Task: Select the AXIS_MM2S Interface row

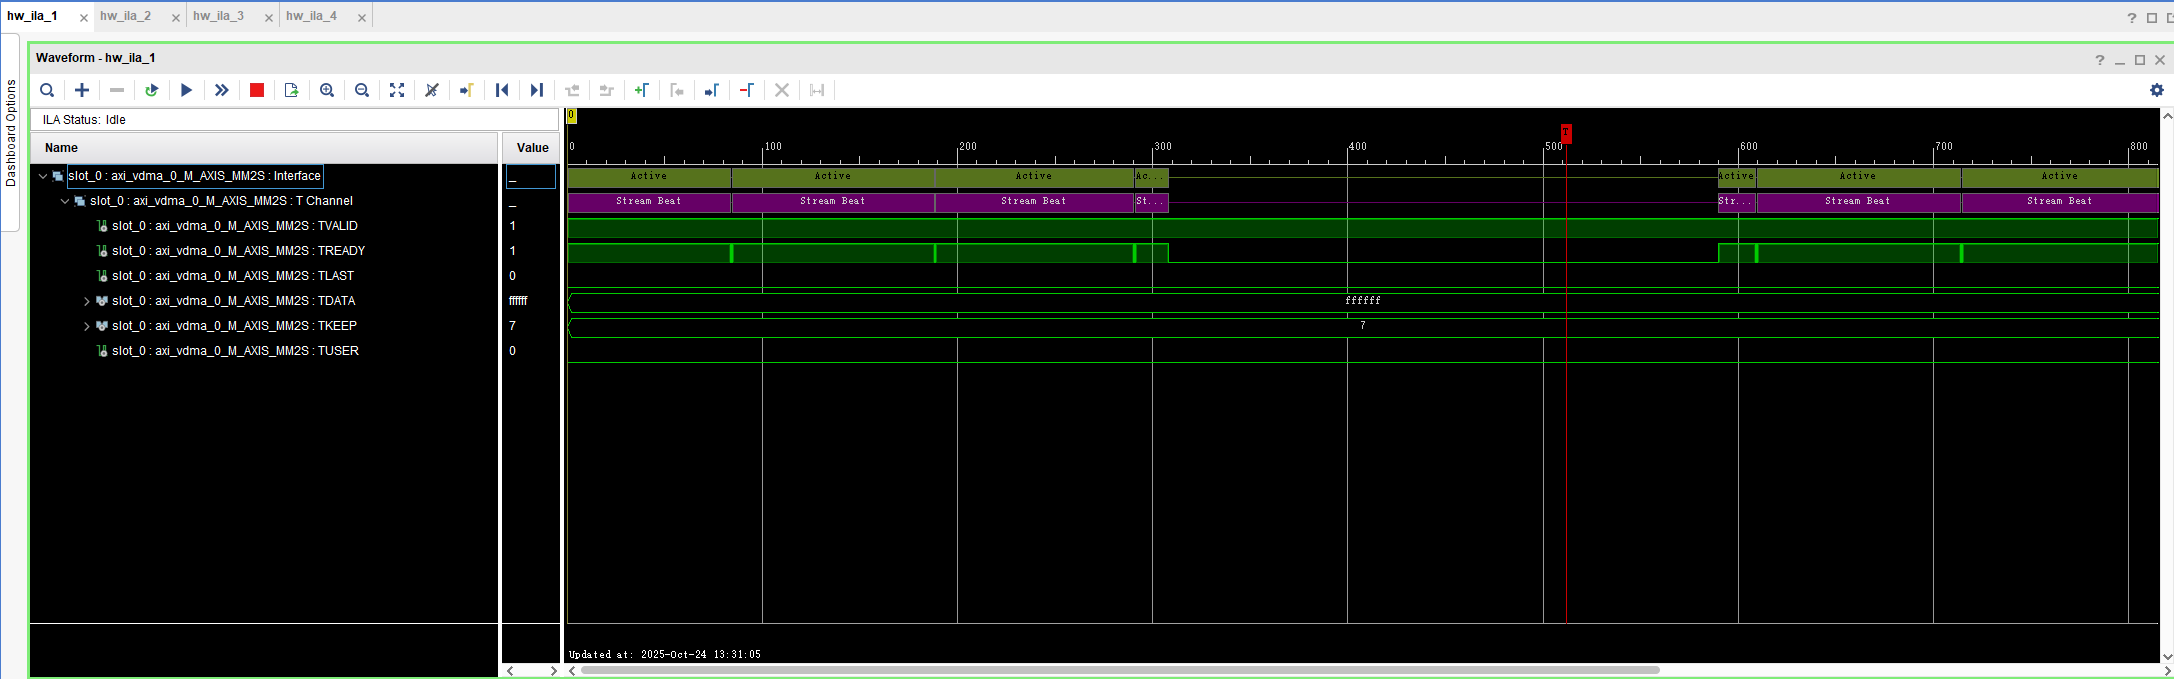Action: pos(194,176)
